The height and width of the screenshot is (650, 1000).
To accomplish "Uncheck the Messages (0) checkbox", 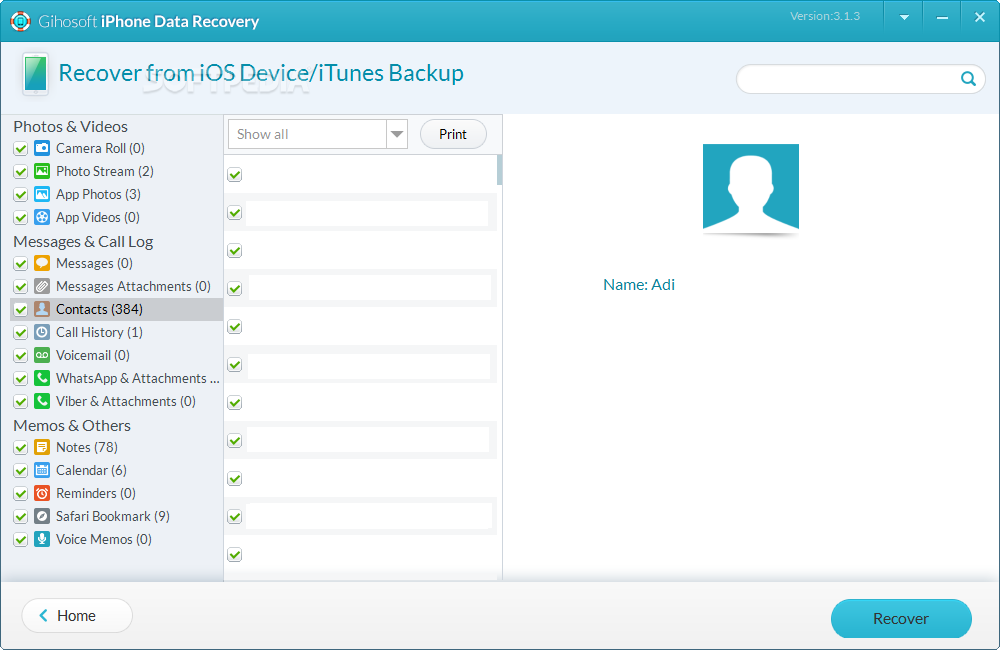I will (x=20, y=263).
